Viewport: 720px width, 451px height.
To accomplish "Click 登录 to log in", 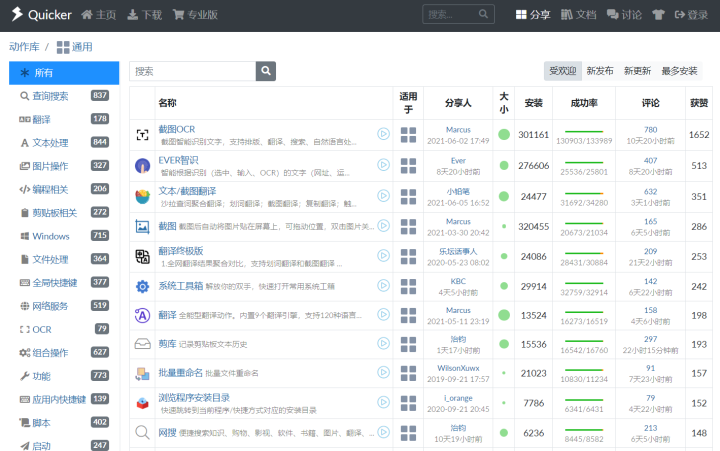I will point(691,15).
